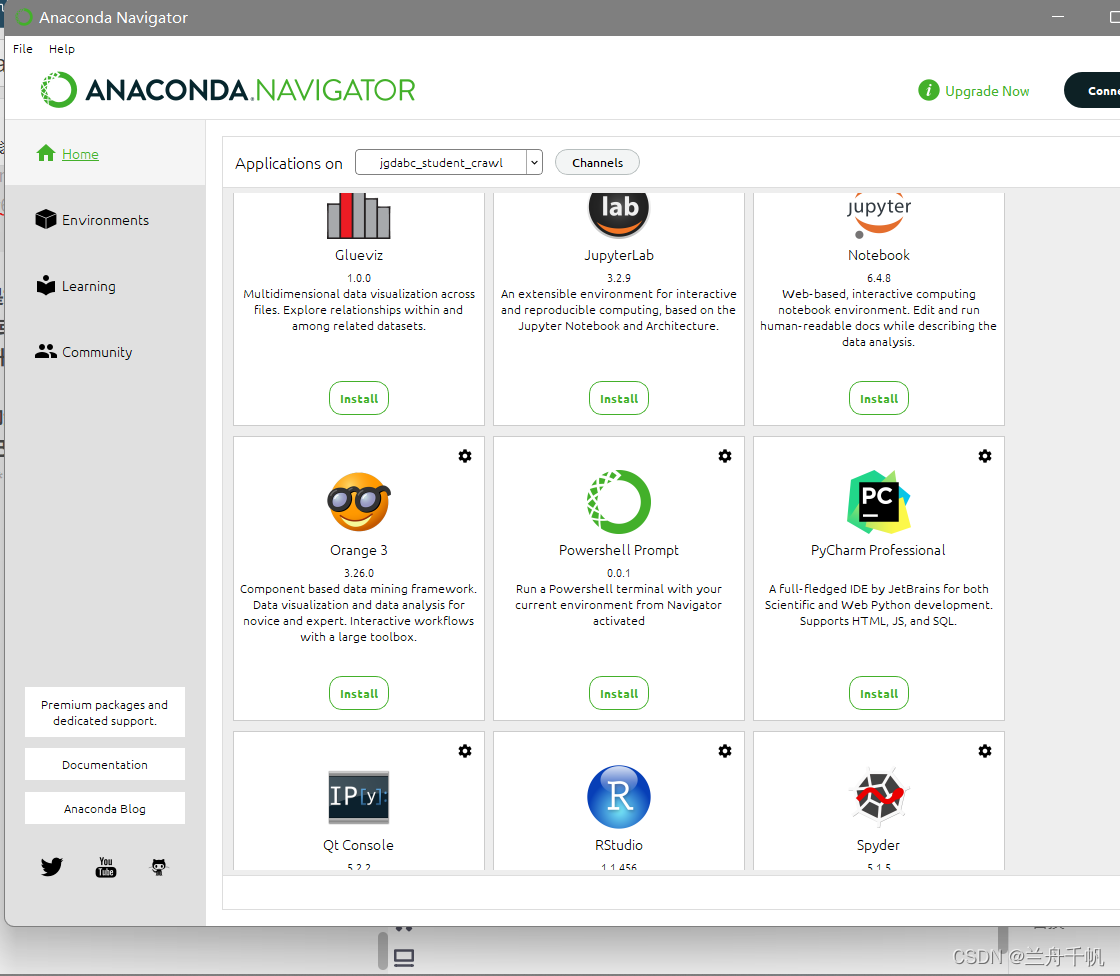Click the Qt Console app title
This screenshot has width=1120, height=976.
359,845
